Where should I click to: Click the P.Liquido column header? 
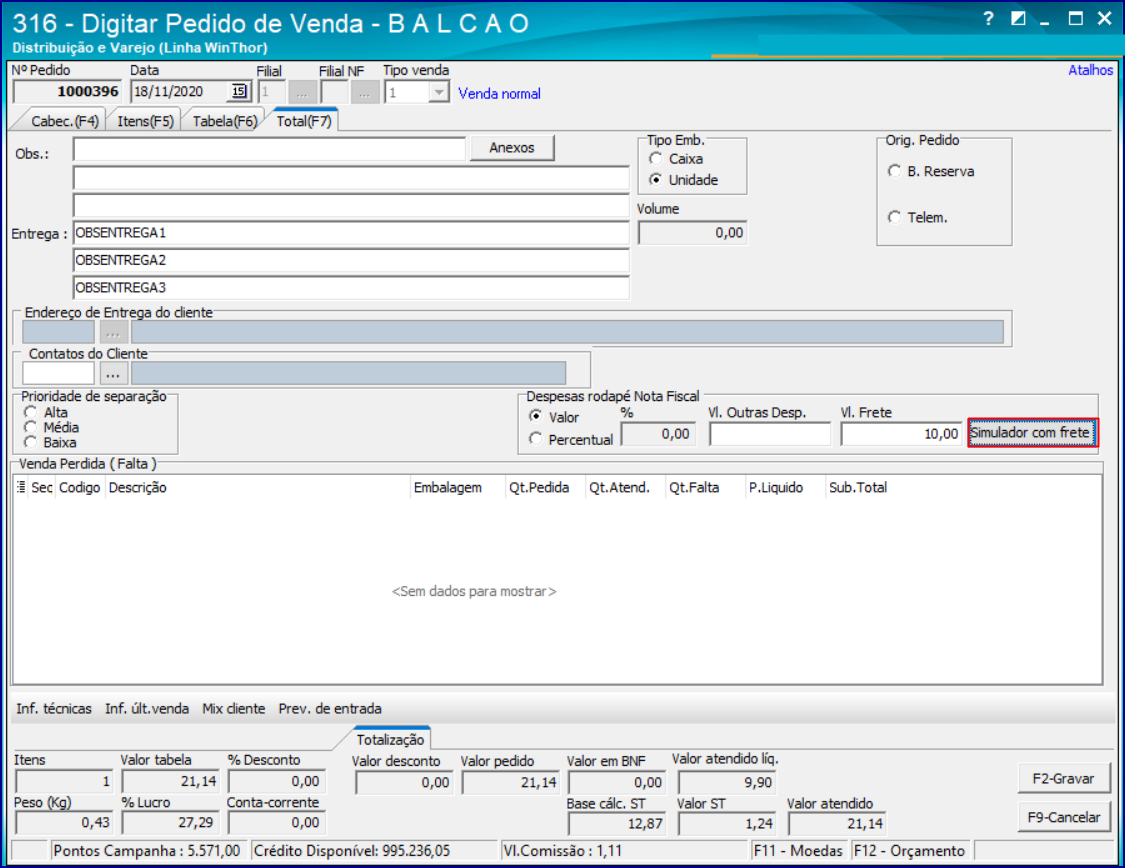pyautogui.click(x=786, y=488)
